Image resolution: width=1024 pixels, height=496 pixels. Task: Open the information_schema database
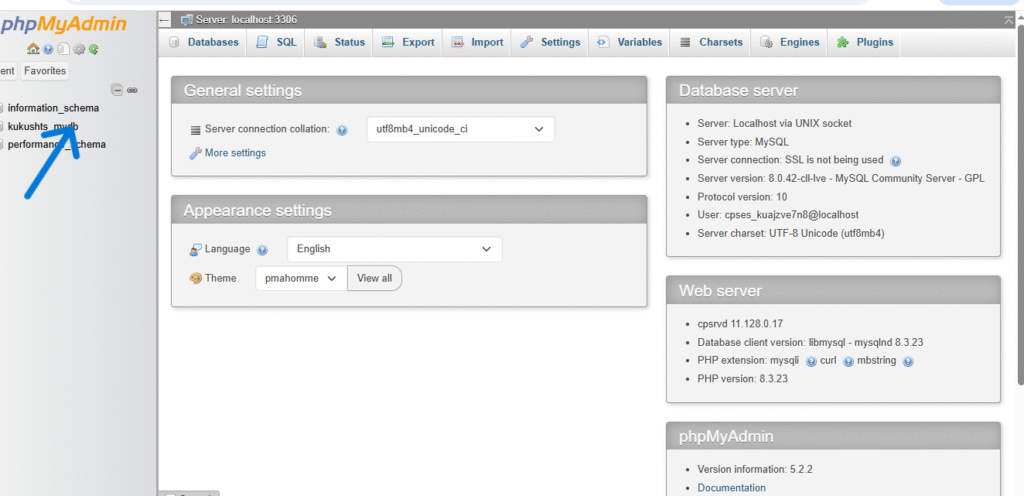click(54, 108)
